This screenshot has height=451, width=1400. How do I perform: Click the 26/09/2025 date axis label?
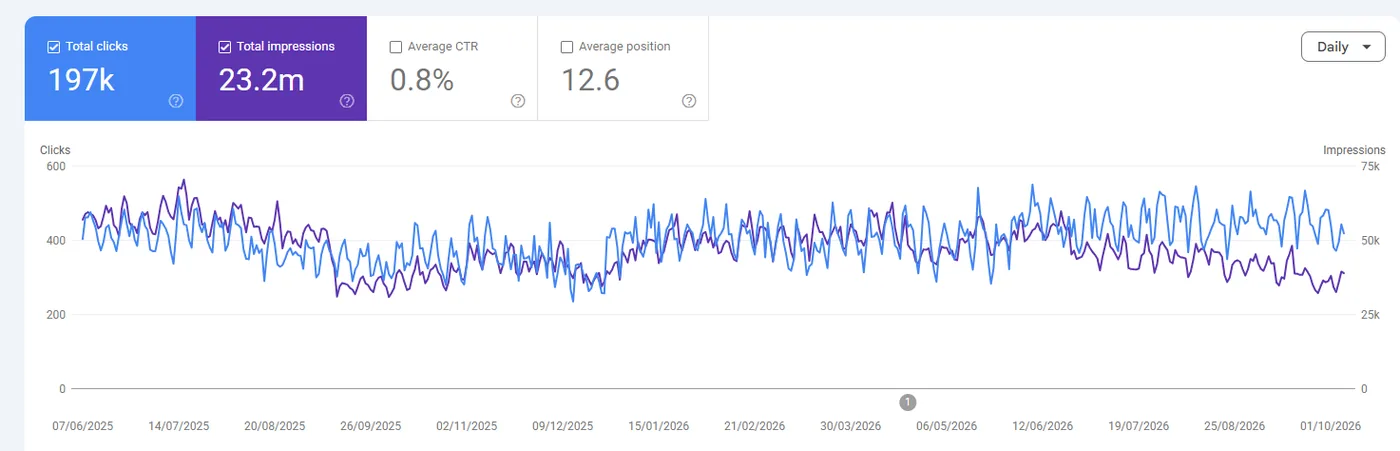[x=370, y=426]
